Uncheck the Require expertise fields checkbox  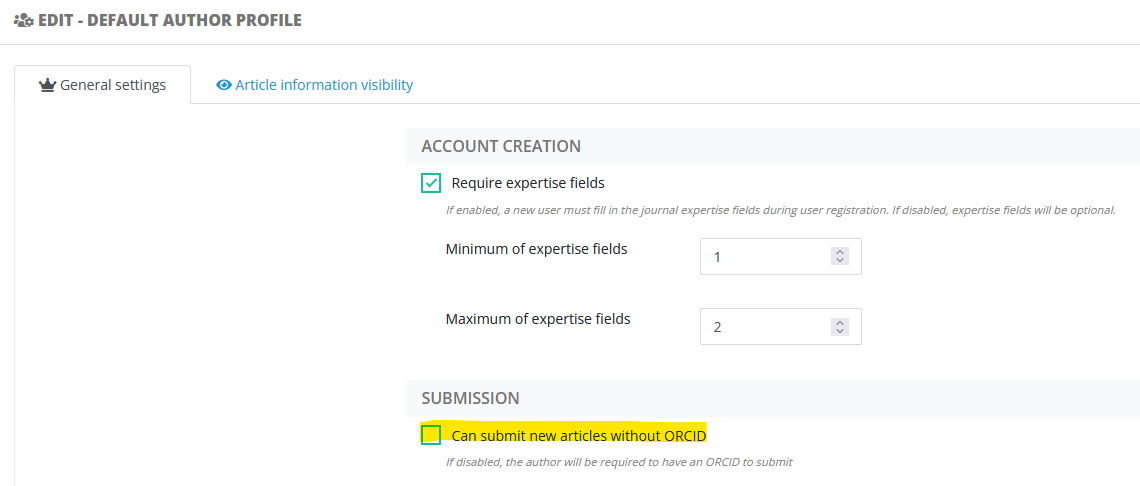pos(431,183)
